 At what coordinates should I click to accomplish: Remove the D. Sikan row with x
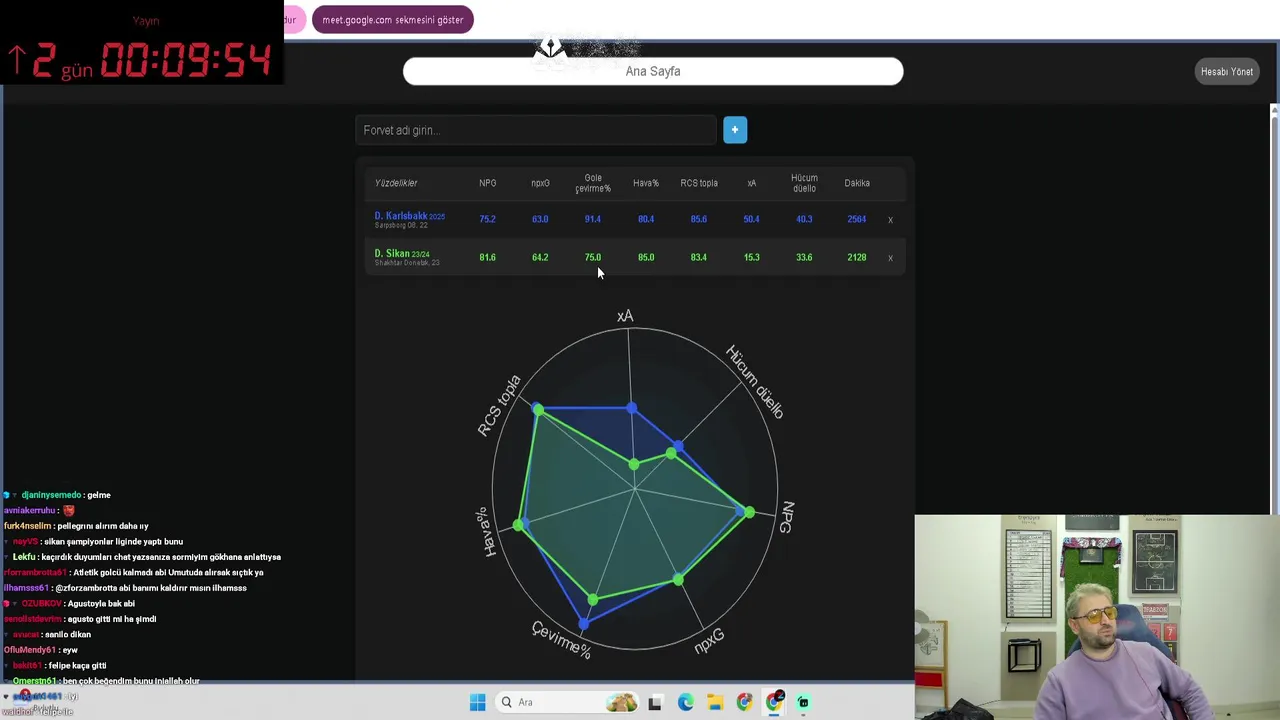(890, 258)
